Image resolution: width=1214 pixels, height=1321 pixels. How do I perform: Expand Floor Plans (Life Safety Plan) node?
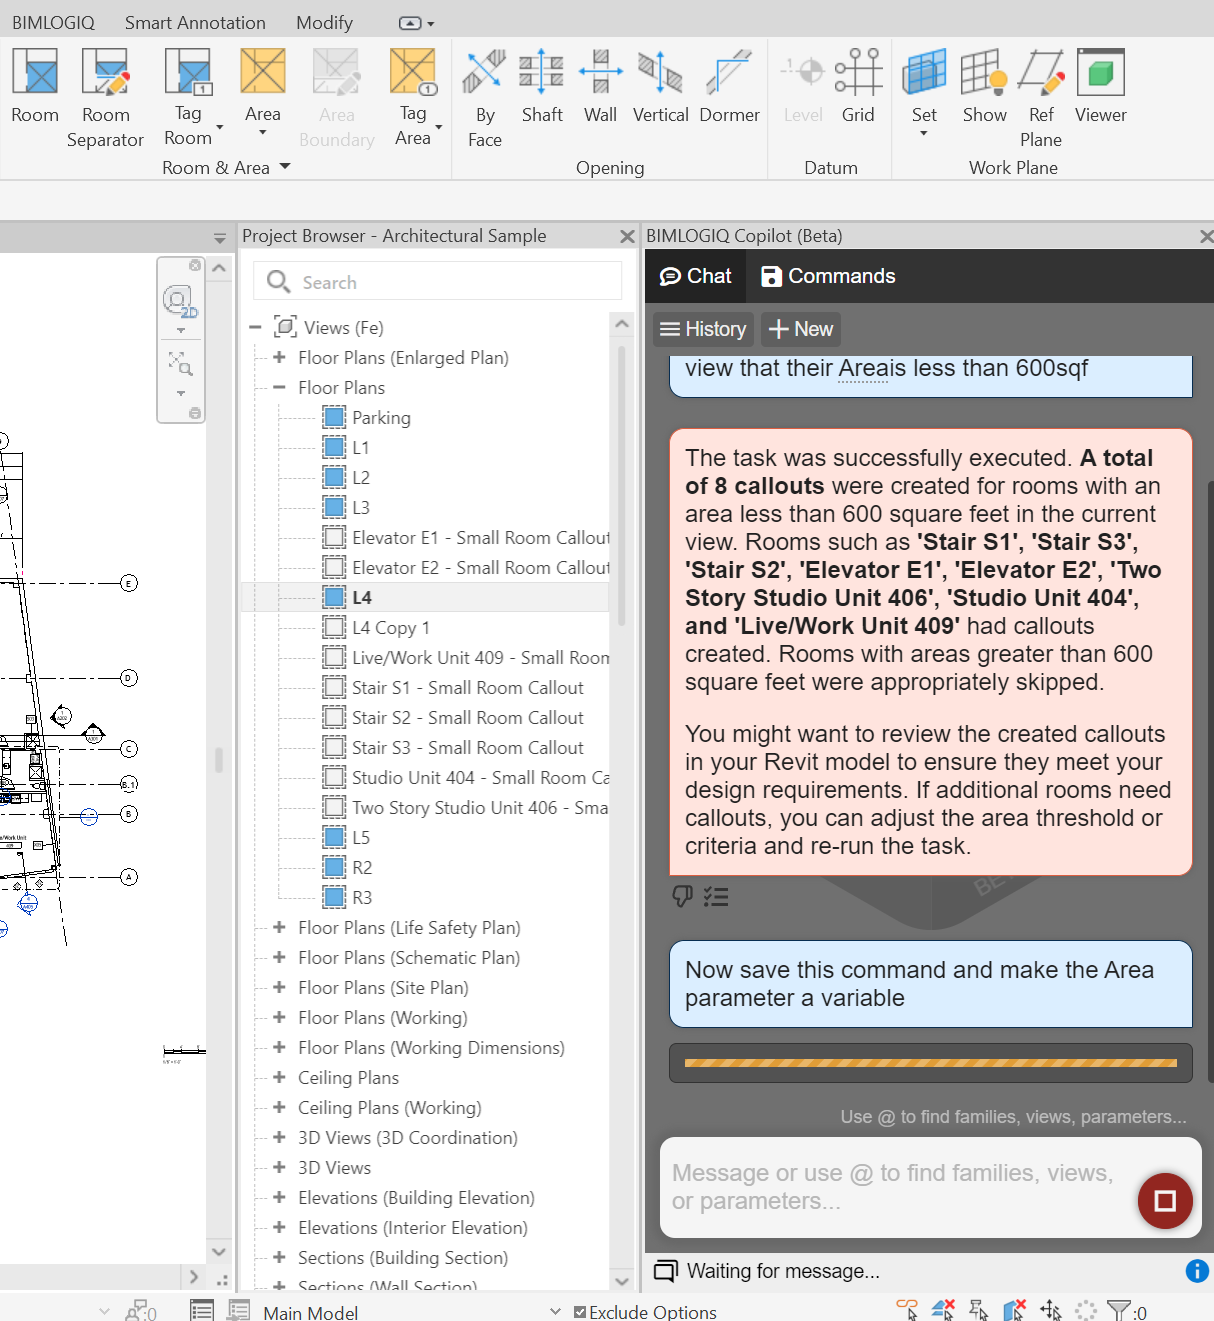279,928
